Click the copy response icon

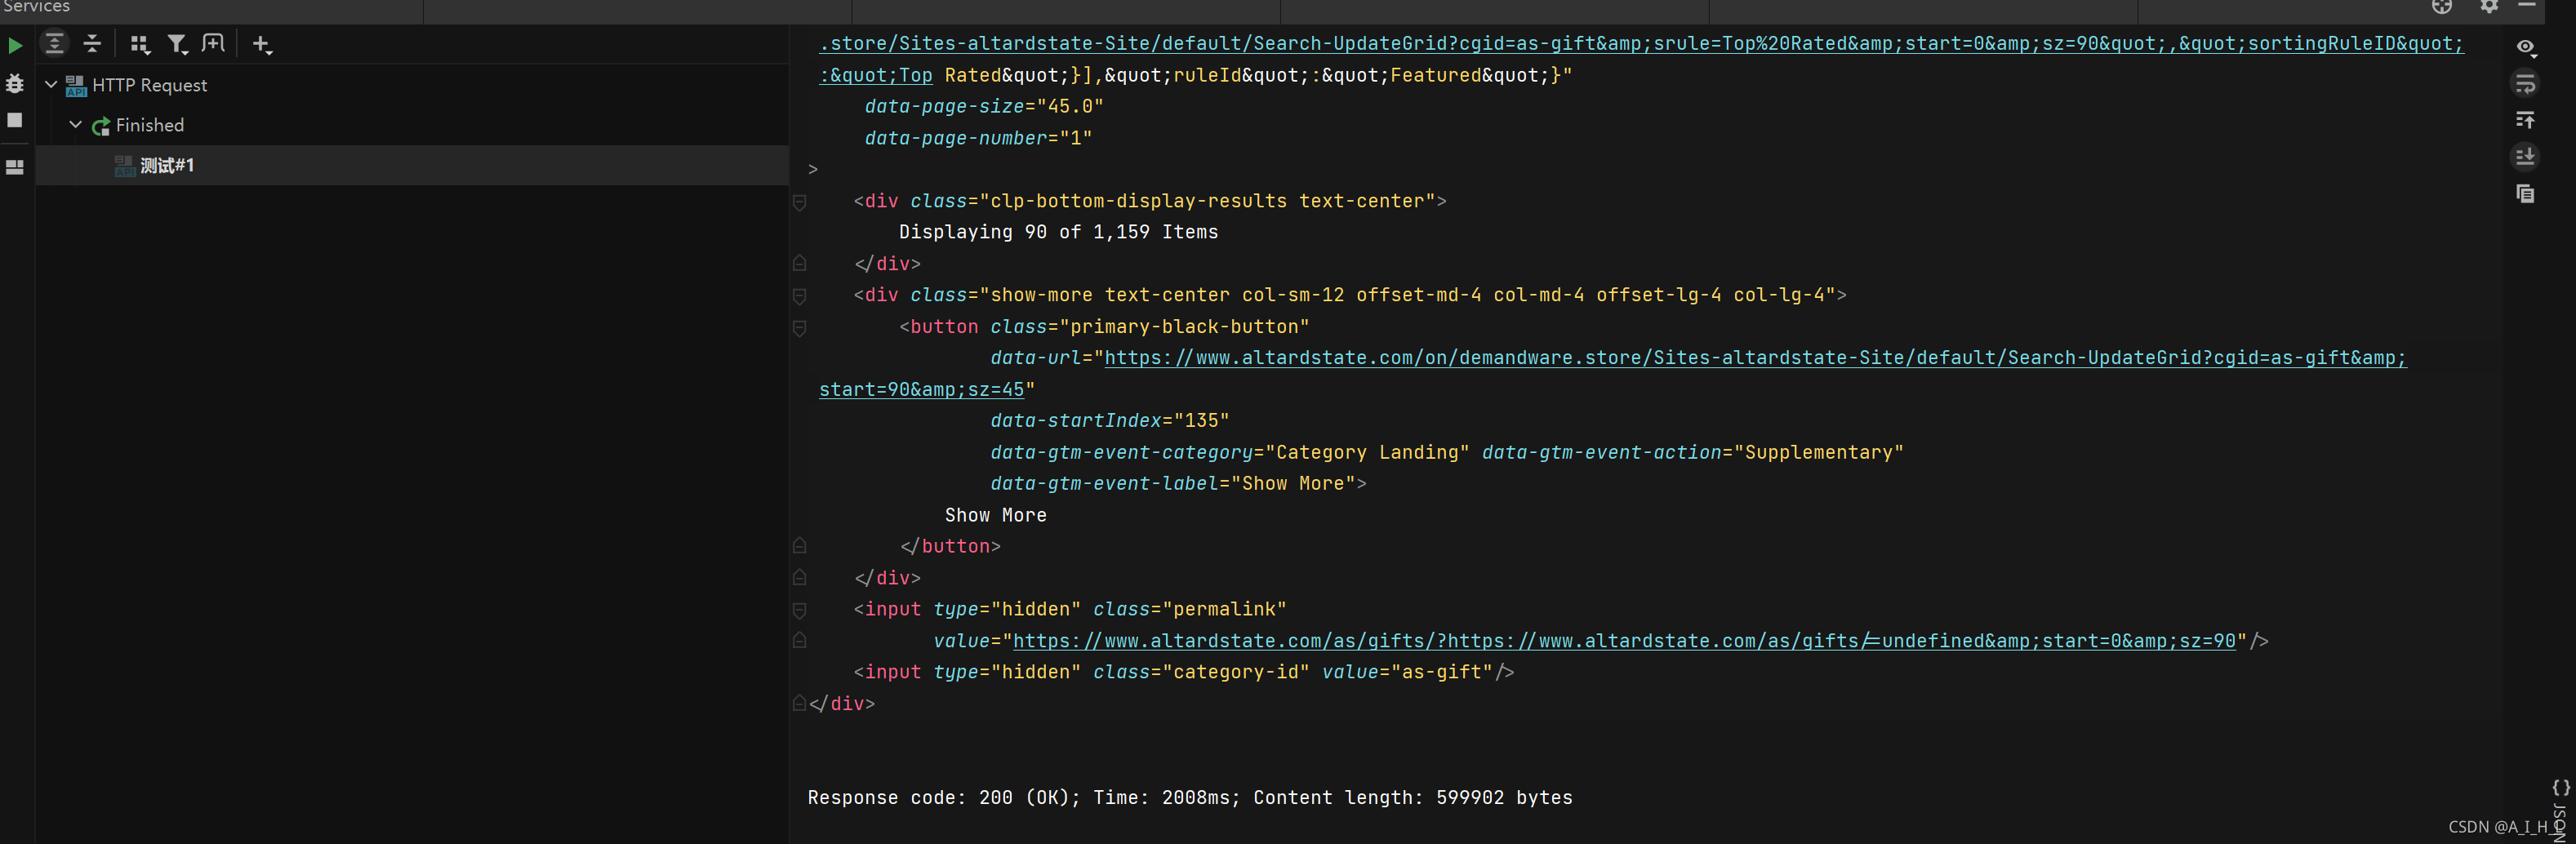[2525, 194]
